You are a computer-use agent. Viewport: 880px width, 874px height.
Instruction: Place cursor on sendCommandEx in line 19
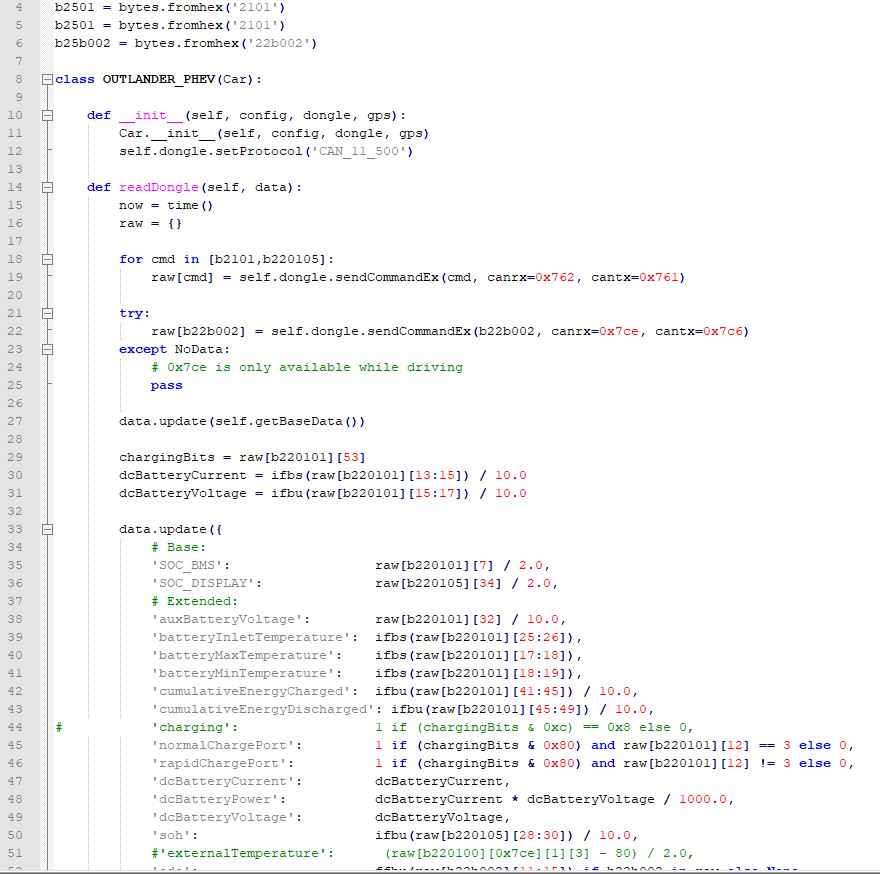385,277
